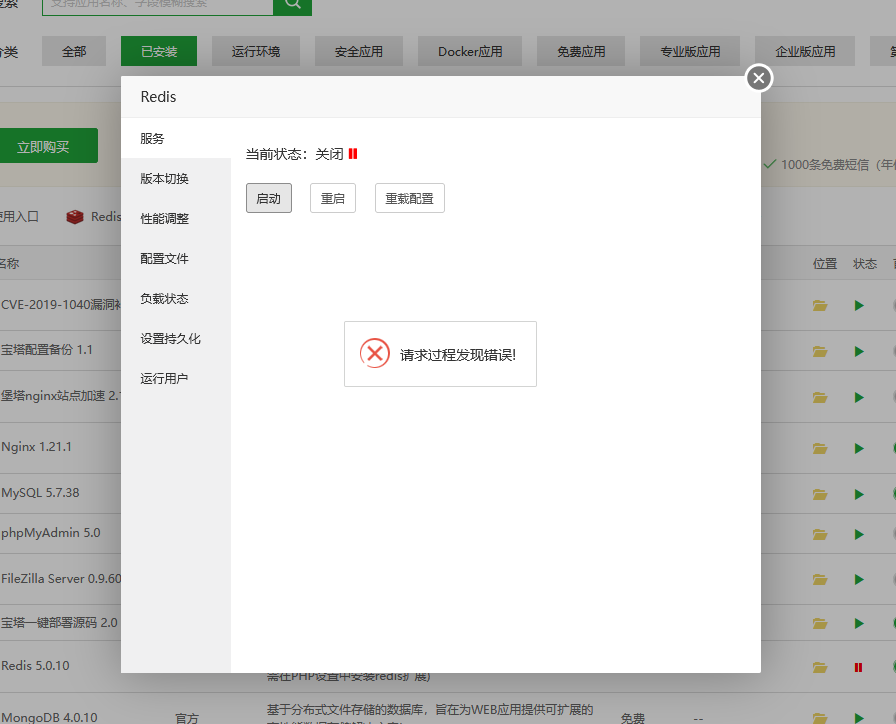Open folder location for 堡塔nginx站点加速 row
896x724 pixels.
coord(820,397)
